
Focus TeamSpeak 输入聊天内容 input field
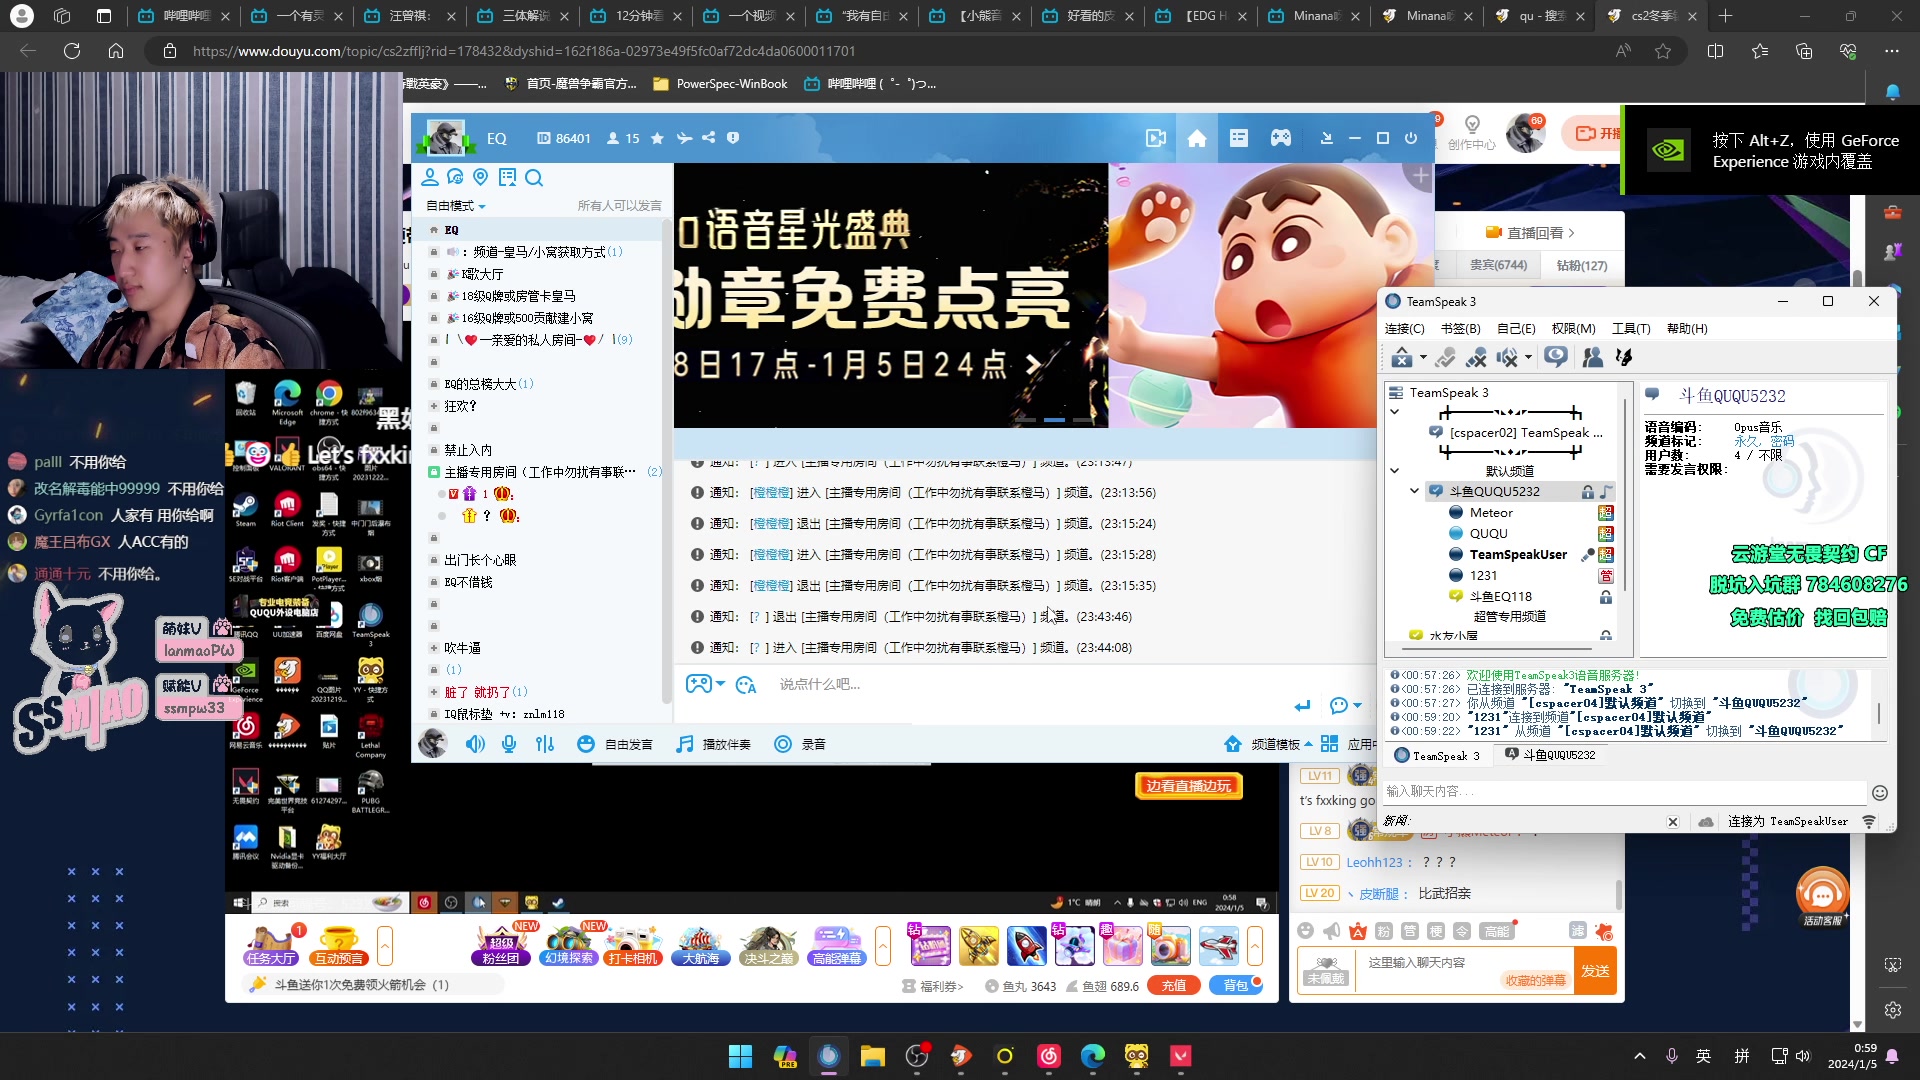(x=1625, y=791)
